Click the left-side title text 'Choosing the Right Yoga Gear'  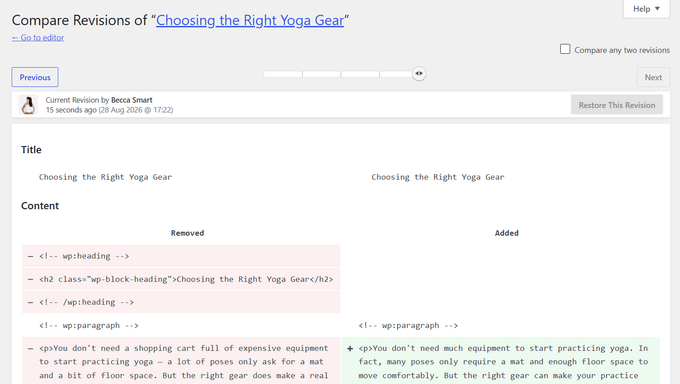point(105,177)
